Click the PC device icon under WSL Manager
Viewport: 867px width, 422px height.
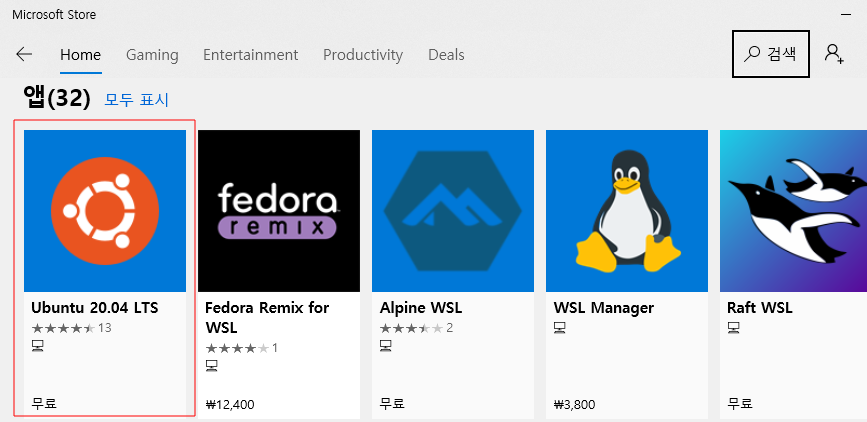(x=560, y=328)
